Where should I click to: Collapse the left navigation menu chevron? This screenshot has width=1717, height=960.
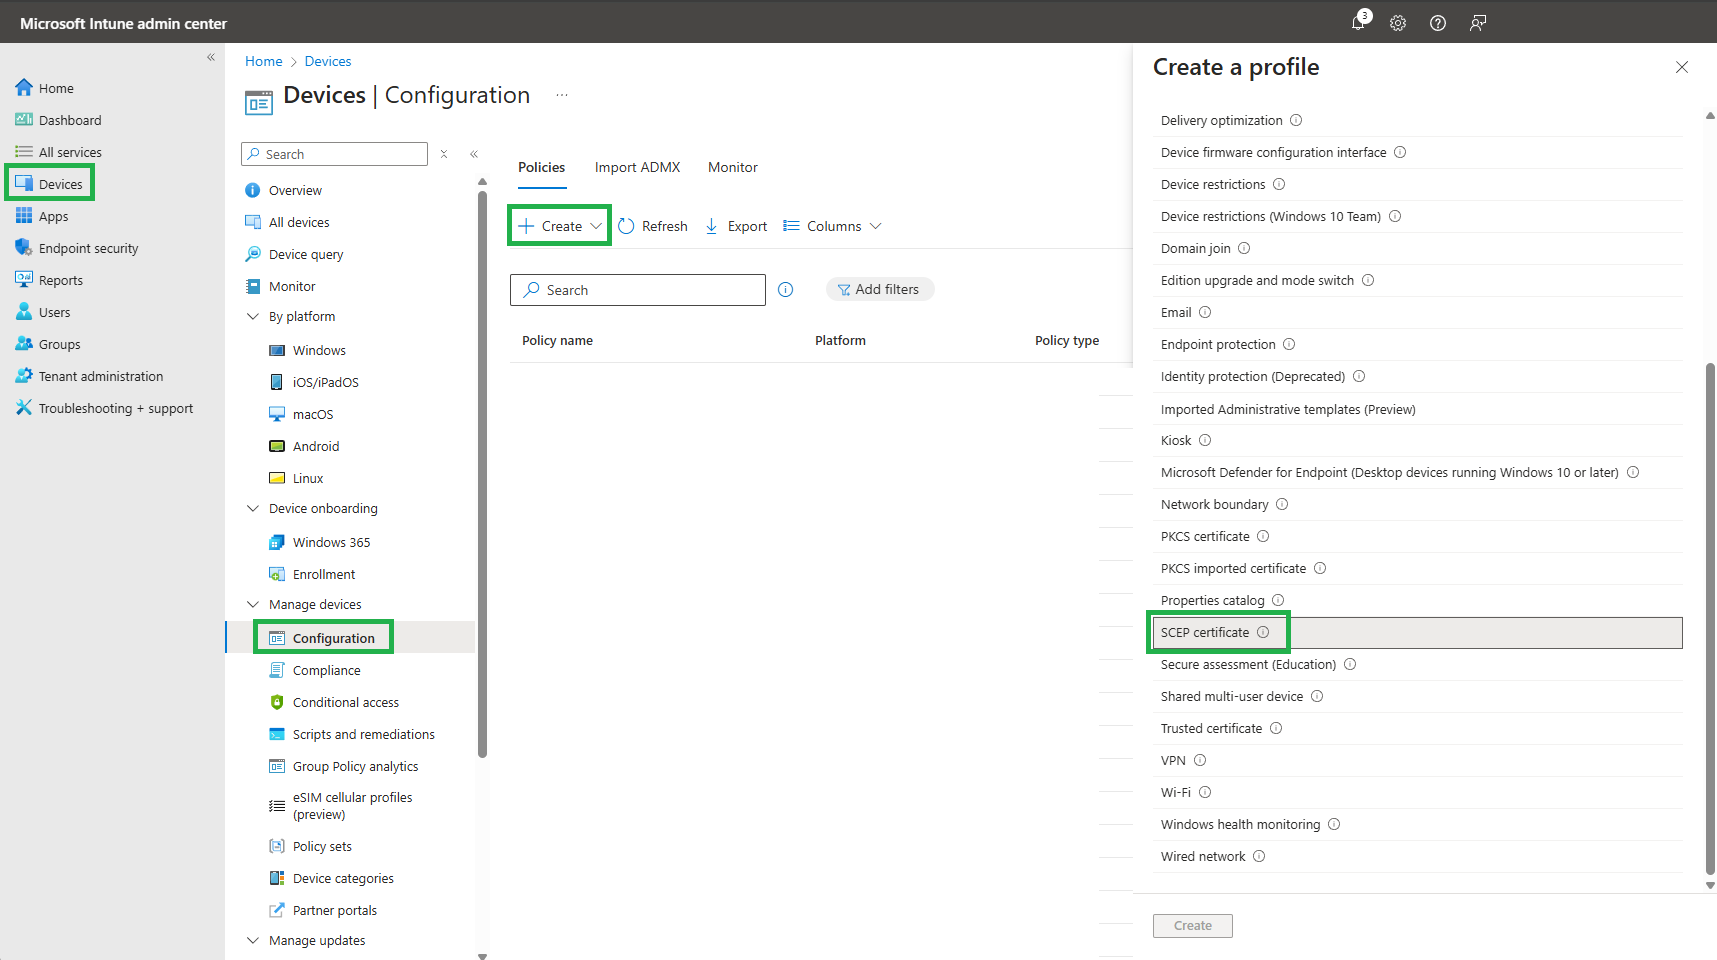211,57
